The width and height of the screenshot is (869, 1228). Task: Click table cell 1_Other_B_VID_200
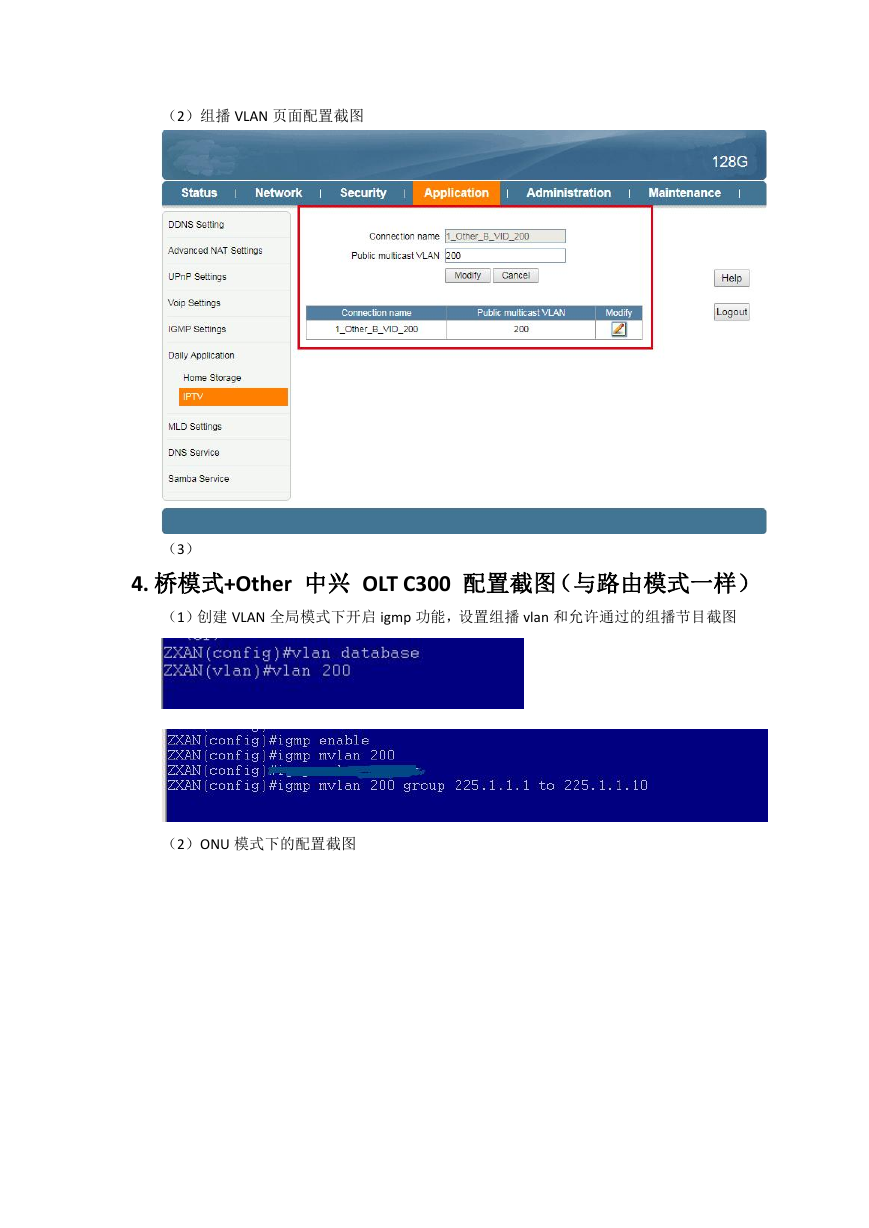[376, 329]
